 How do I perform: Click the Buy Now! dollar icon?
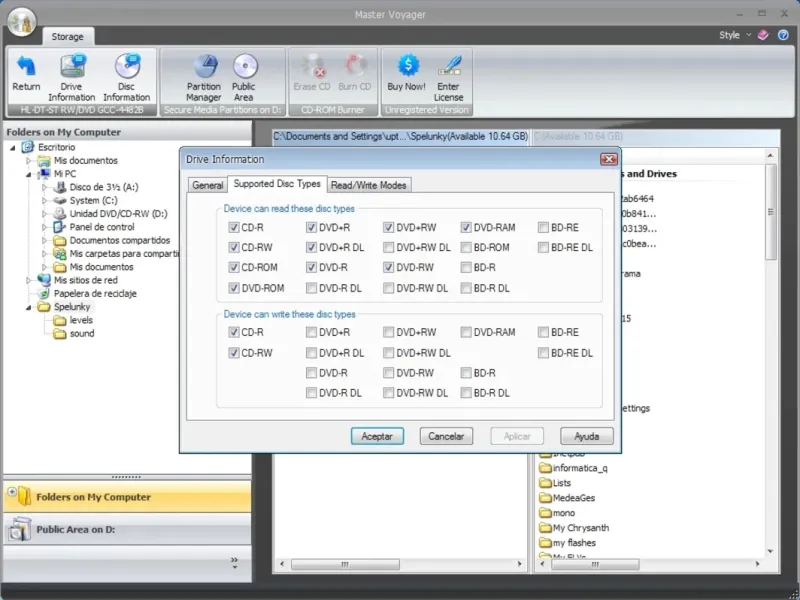(407, 65)
